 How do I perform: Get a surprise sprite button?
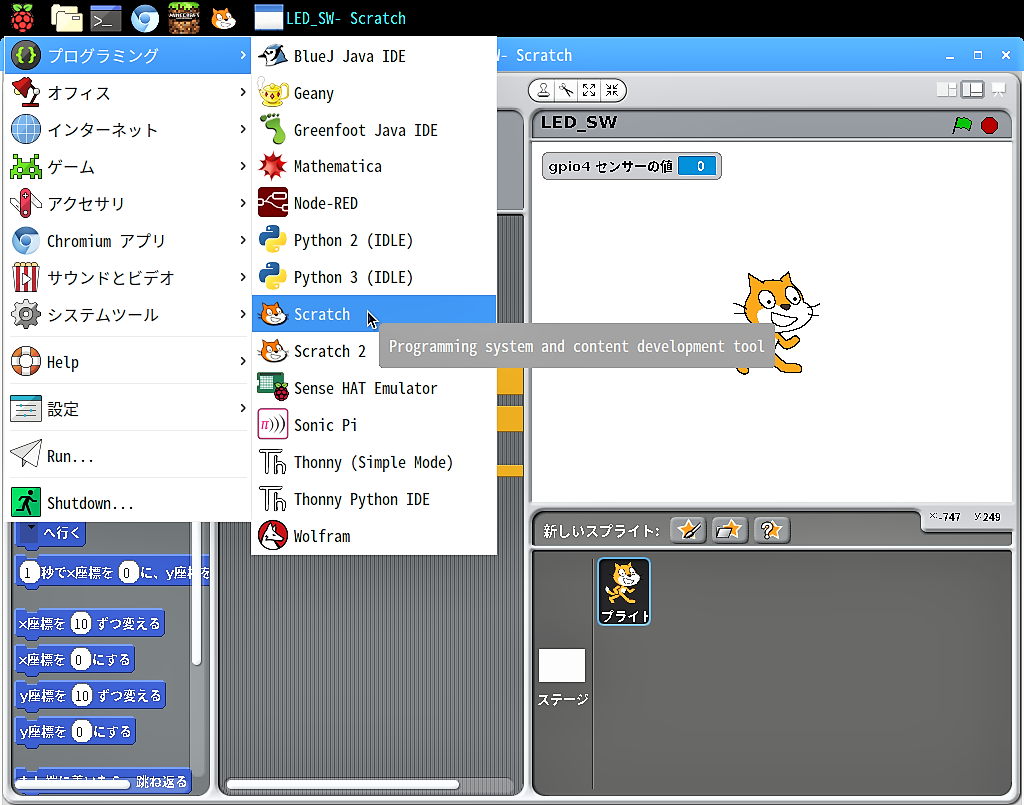coord(771,530)
